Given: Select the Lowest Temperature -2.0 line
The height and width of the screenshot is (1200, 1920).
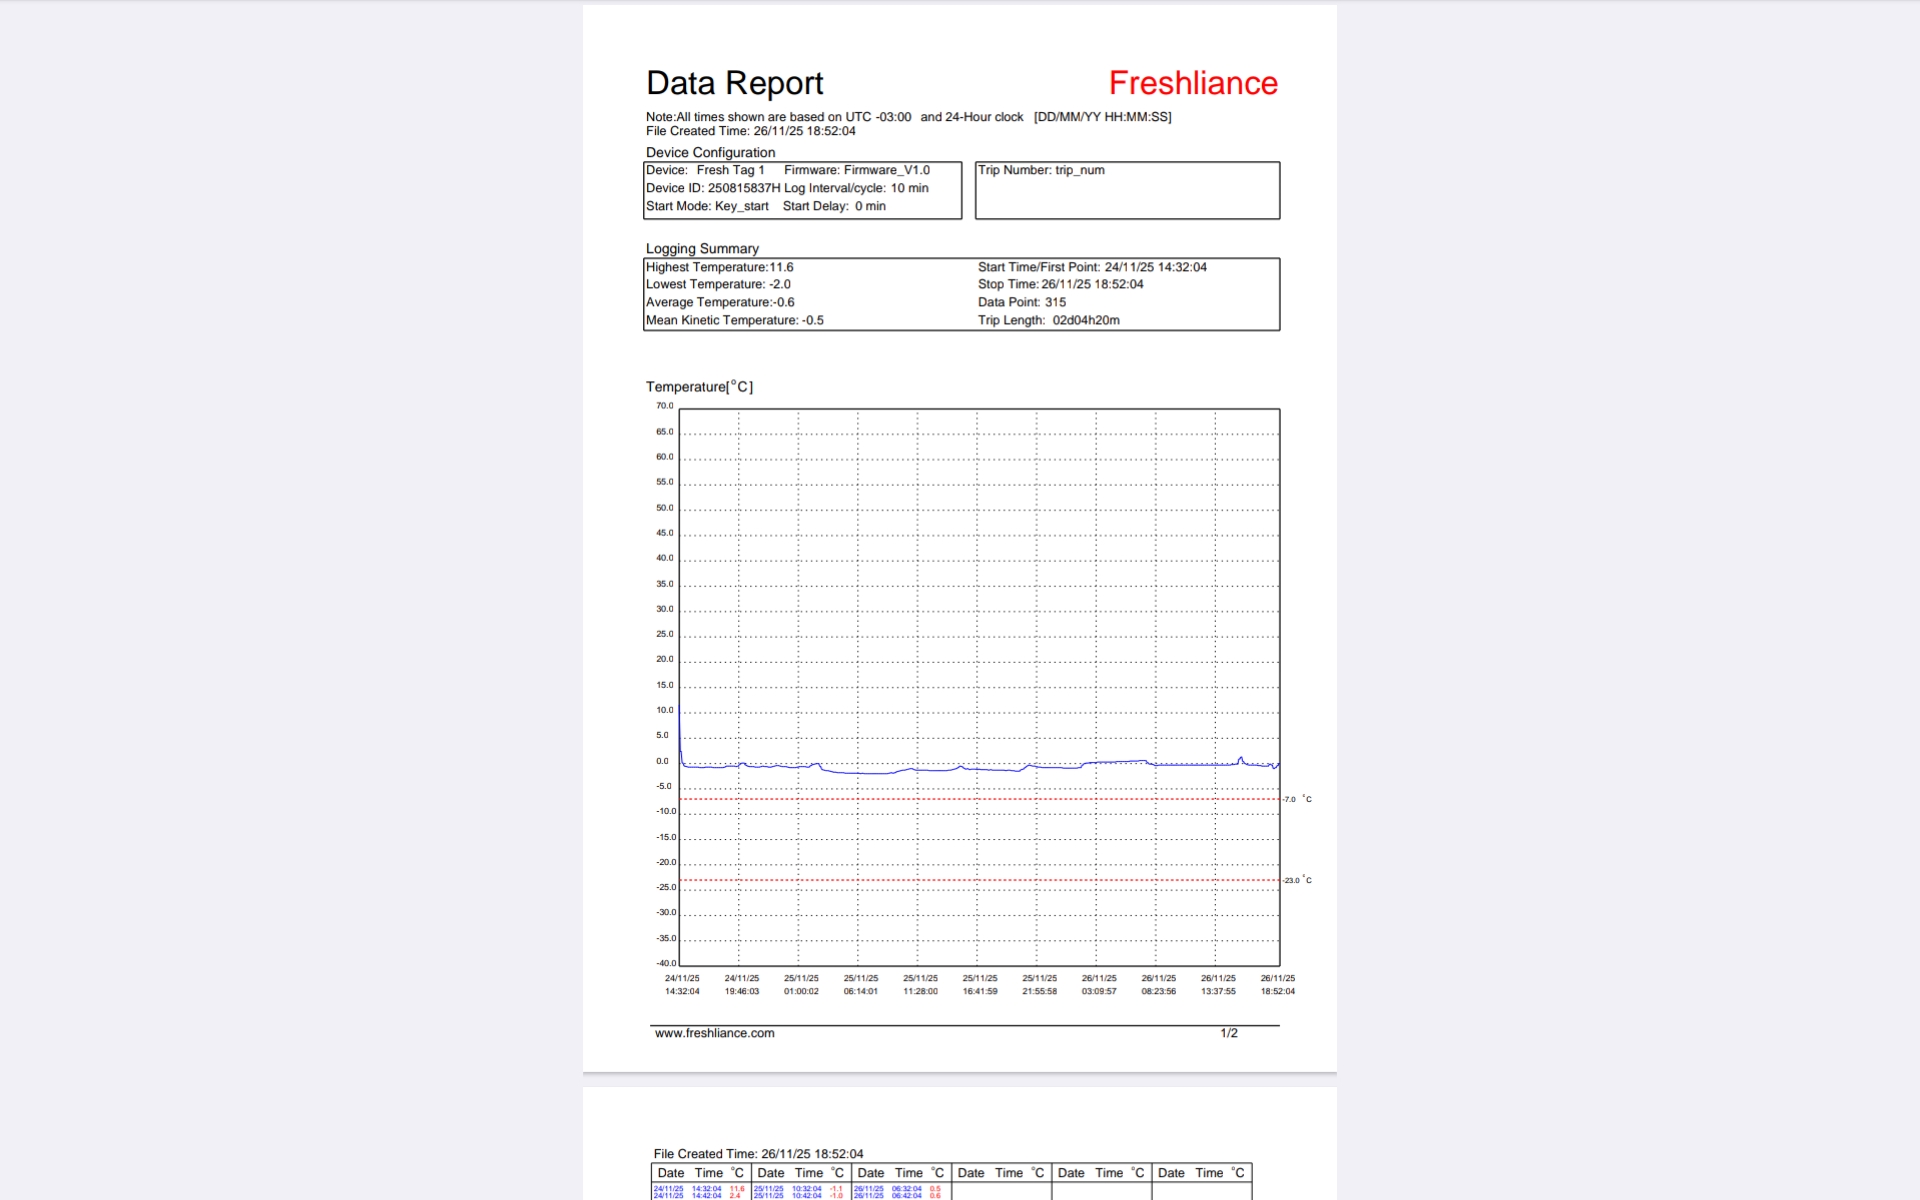Looking at the screenshot, I should tap(718, 284).
